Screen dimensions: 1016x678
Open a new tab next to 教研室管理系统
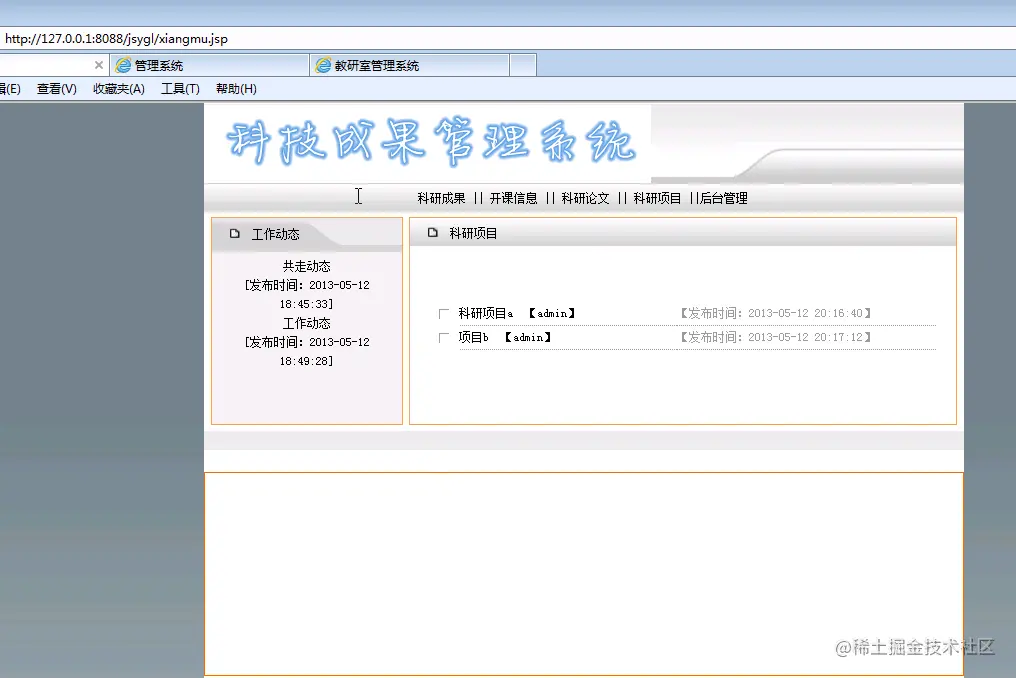coord(523,64)
